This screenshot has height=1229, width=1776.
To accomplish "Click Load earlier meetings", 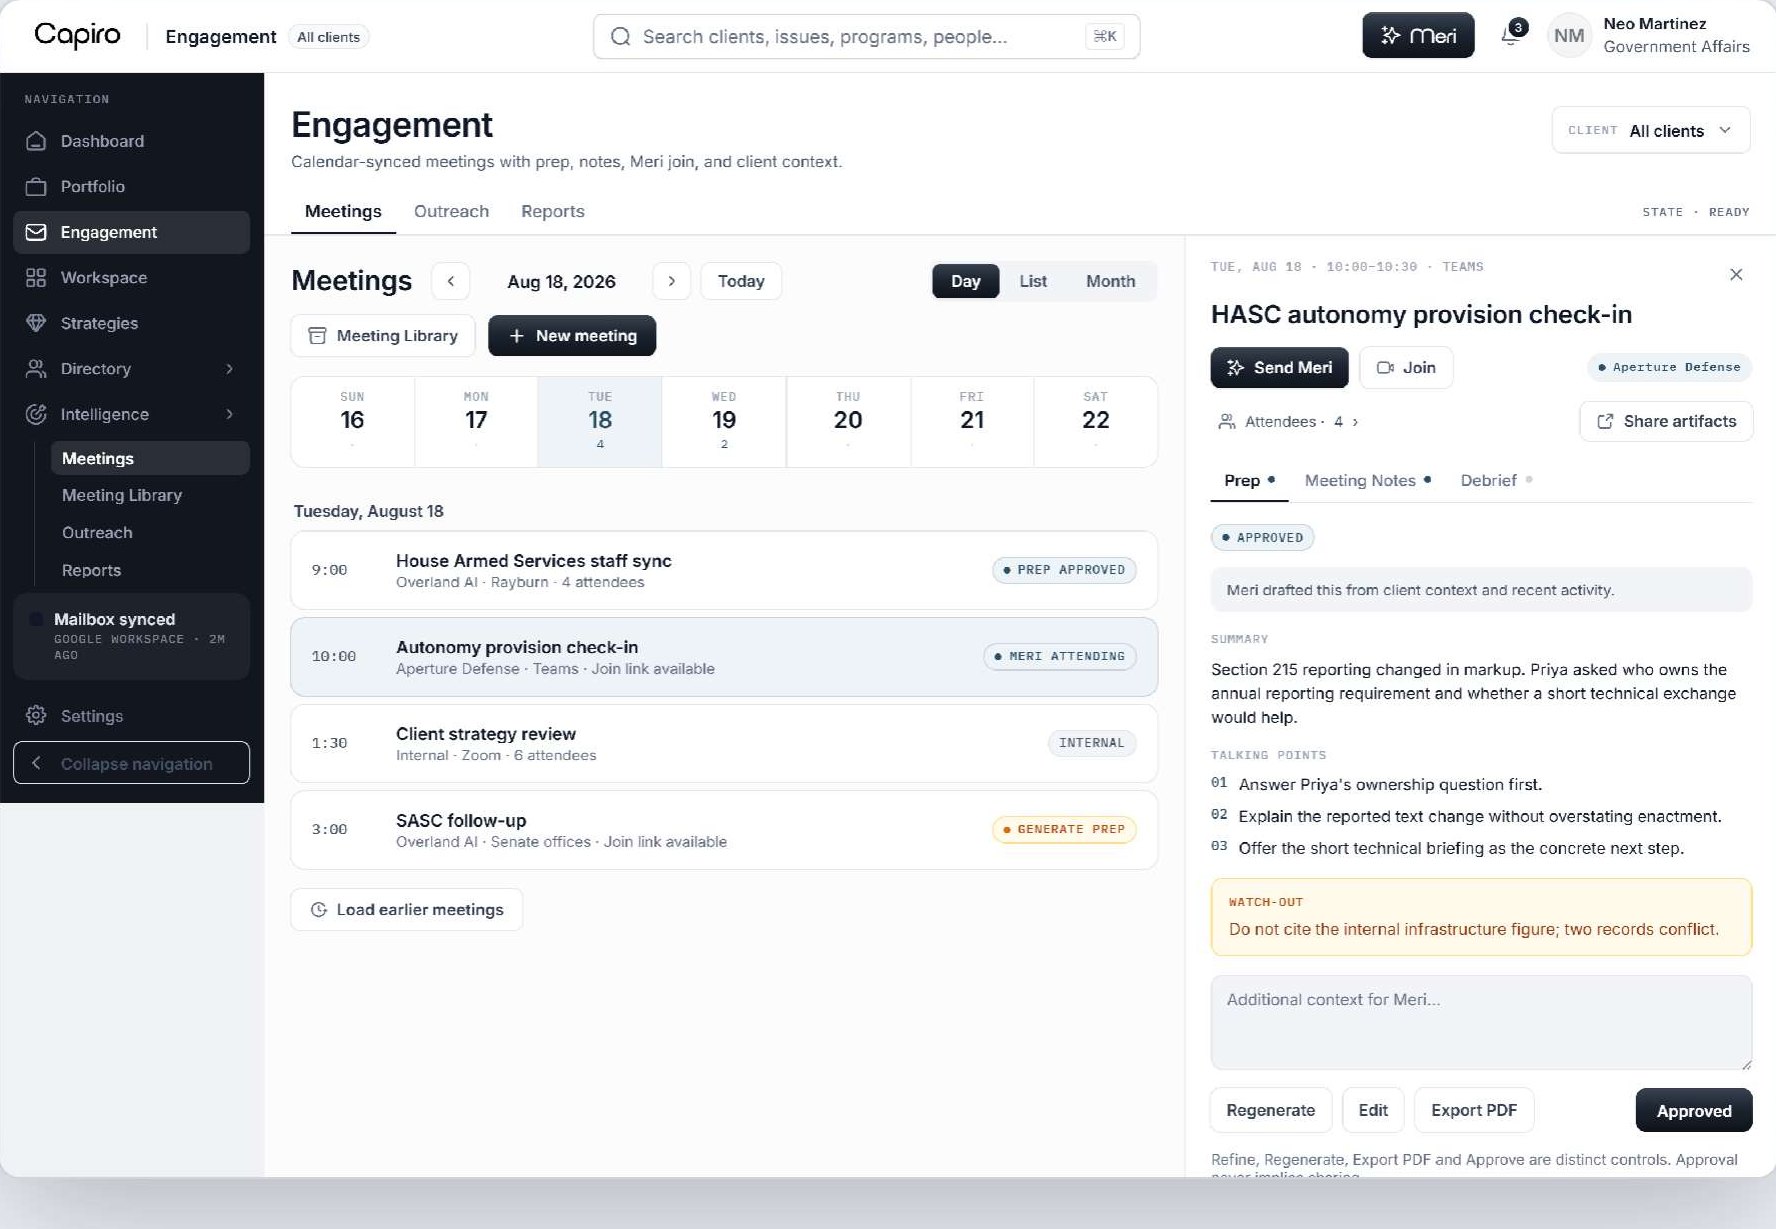I will point(406,910).
